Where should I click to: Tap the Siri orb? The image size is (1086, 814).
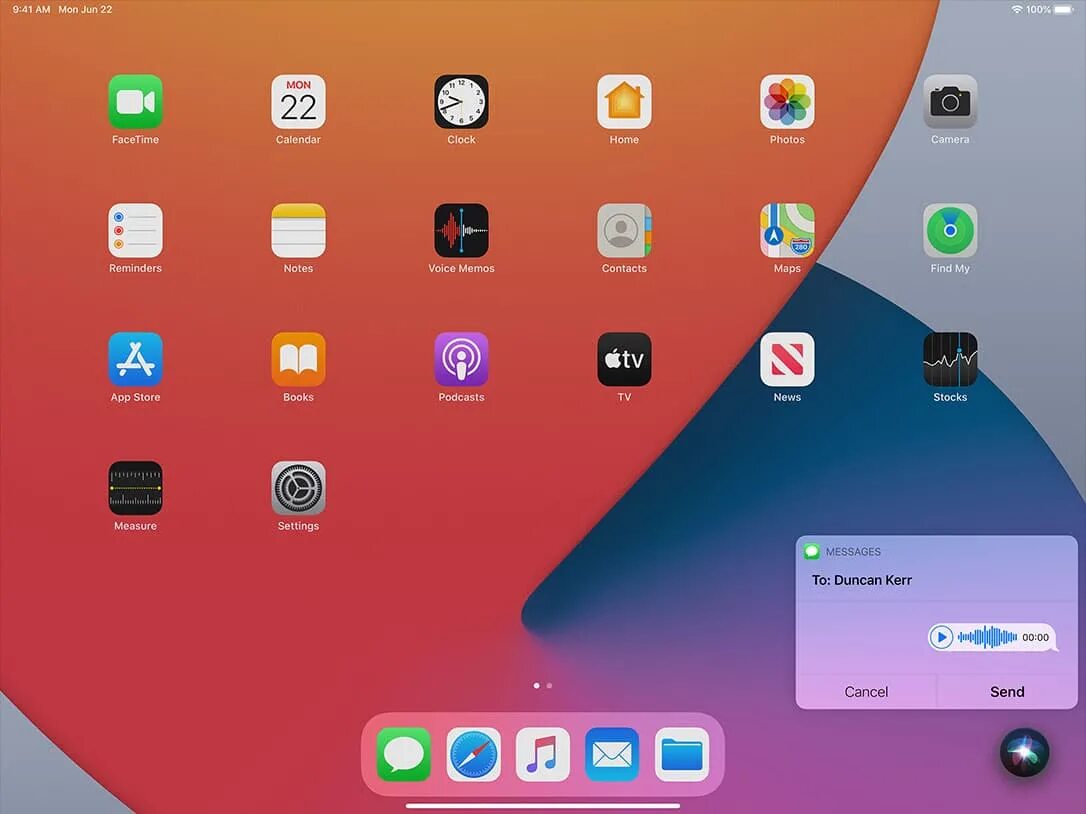1024,752
